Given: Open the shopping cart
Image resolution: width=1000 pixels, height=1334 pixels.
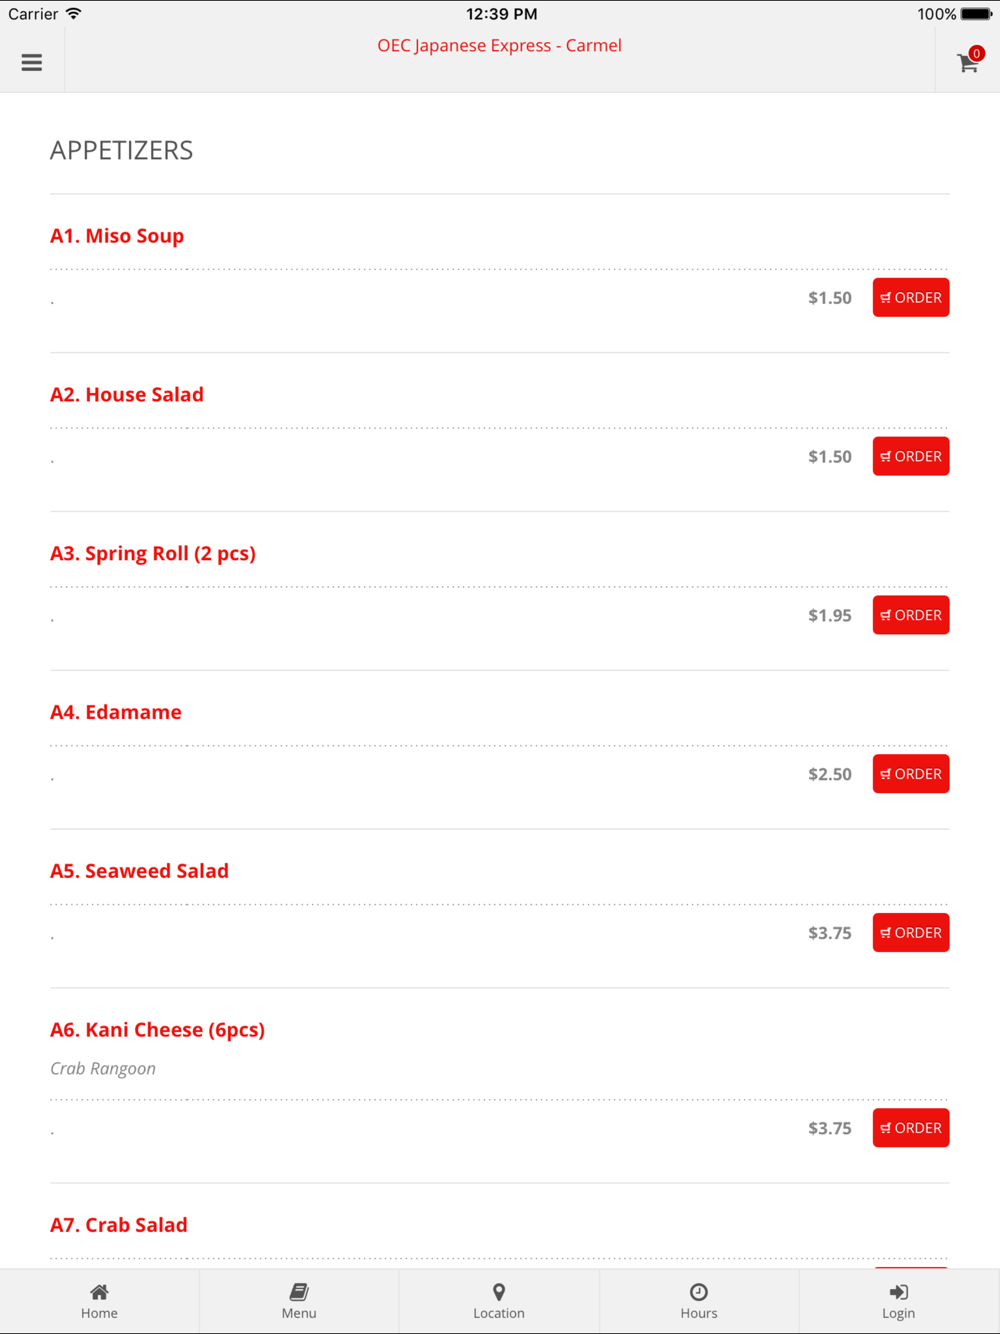Looking at the screenshot, I should click(x=968, y=62).
